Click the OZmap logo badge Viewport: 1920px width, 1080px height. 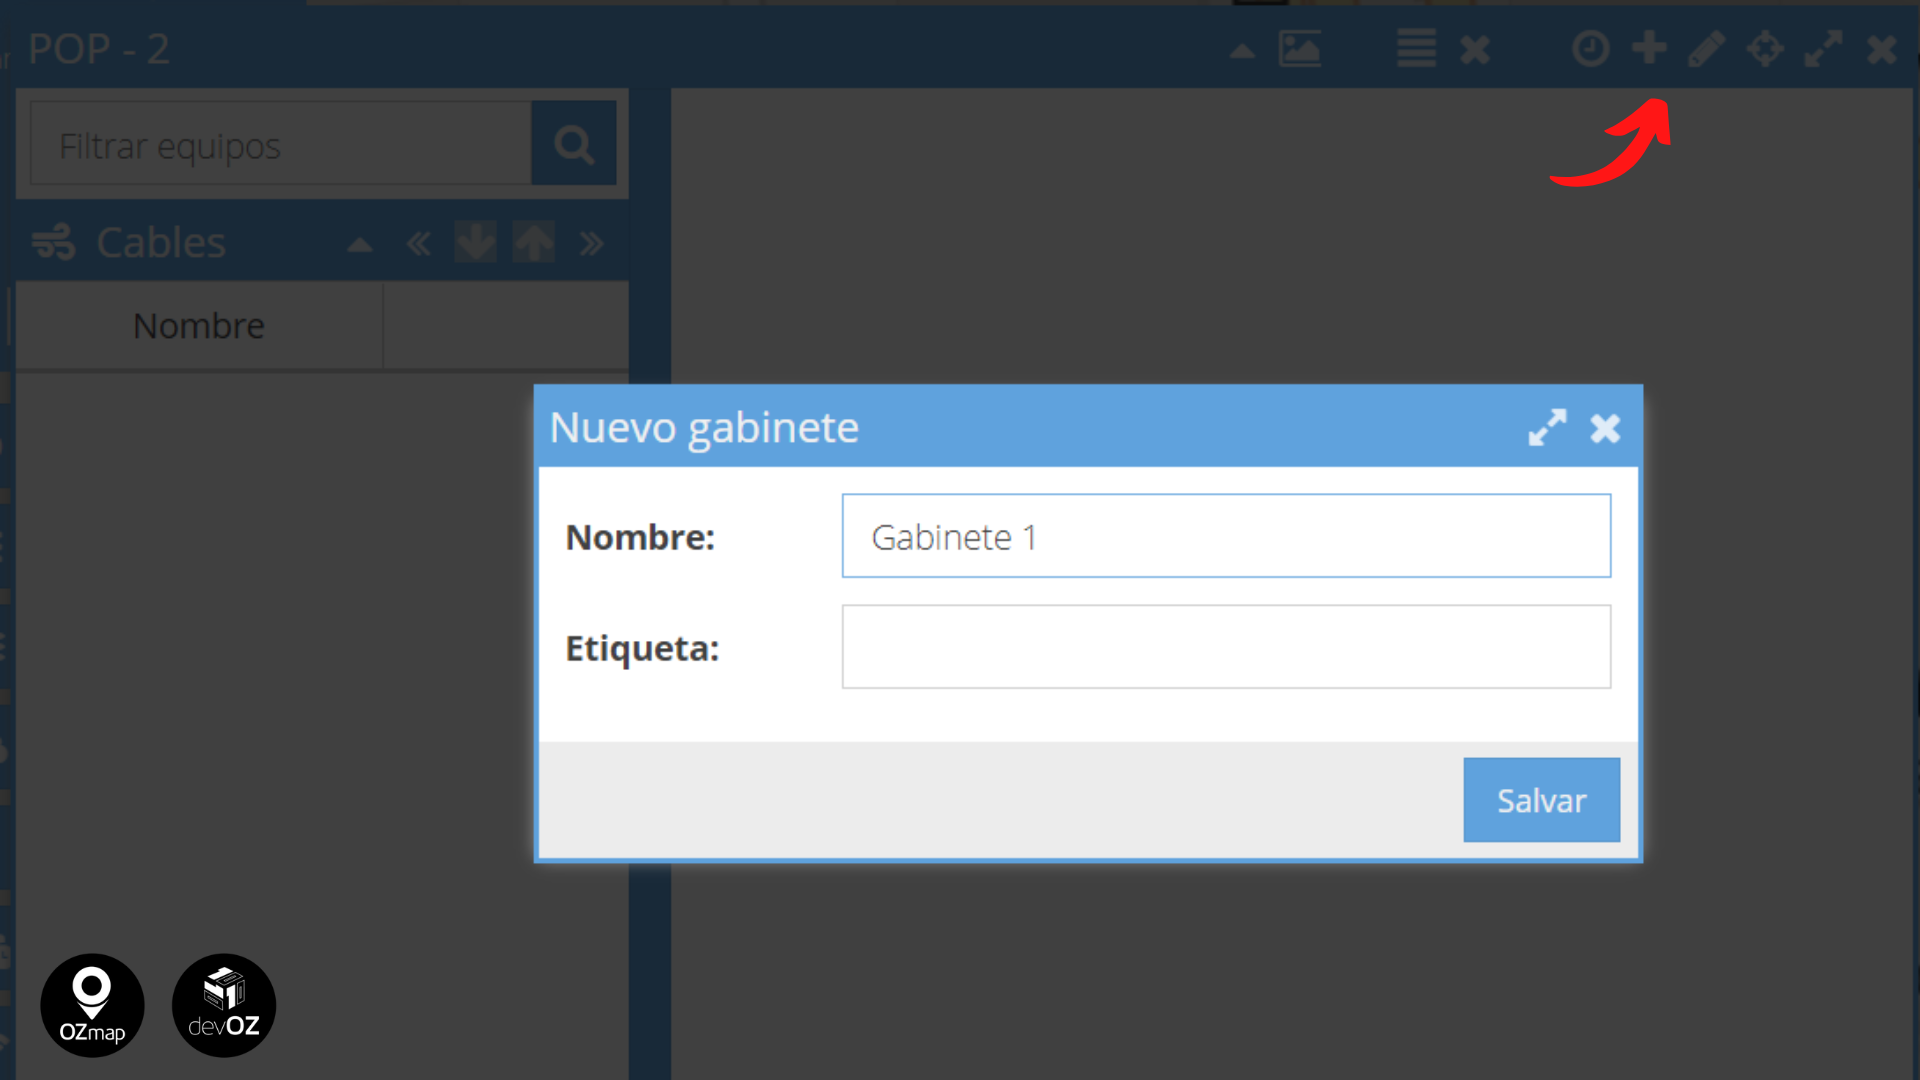[92, 1005]
